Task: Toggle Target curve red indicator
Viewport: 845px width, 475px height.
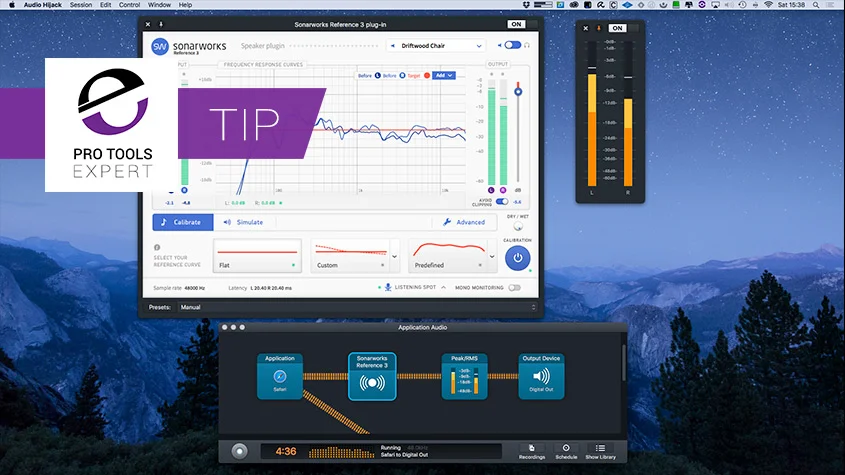Action: pyautogui.click(x=427, y=75)
